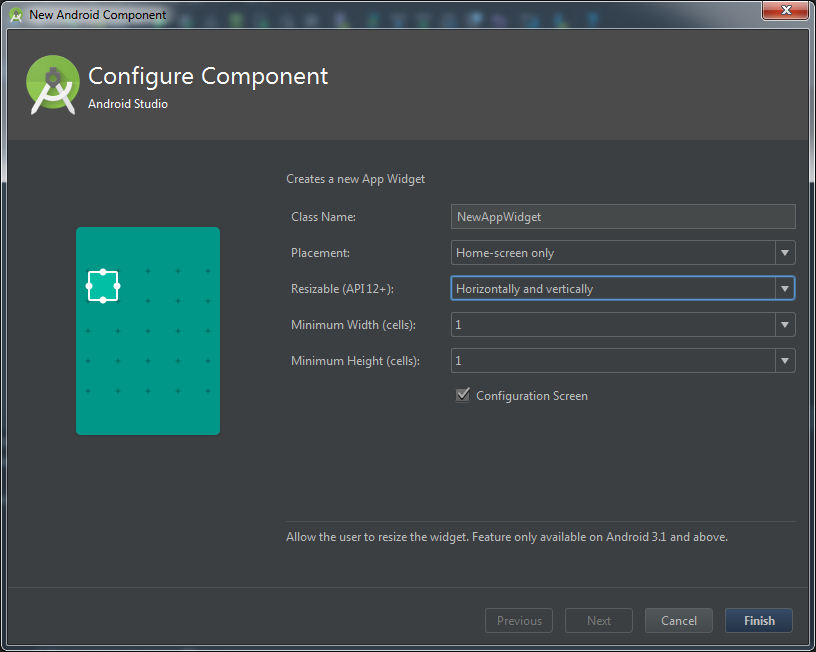Uncheck the Configuration Screen checkbox
Image resolution: width=816 pixels, height=652 pixels.
[462, 395]
